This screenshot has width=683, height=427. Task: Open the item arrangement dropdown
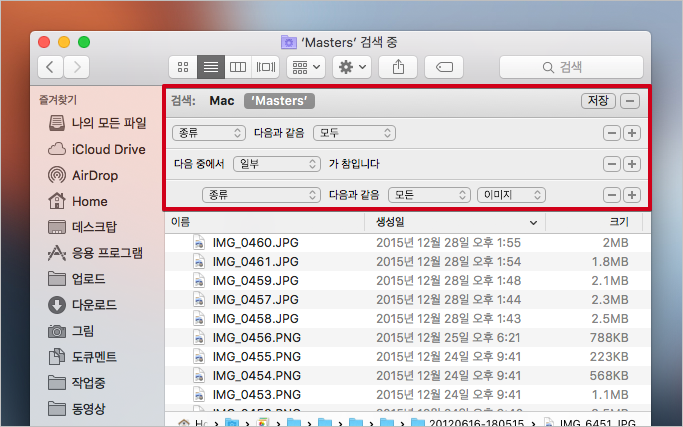click(306, 67)
